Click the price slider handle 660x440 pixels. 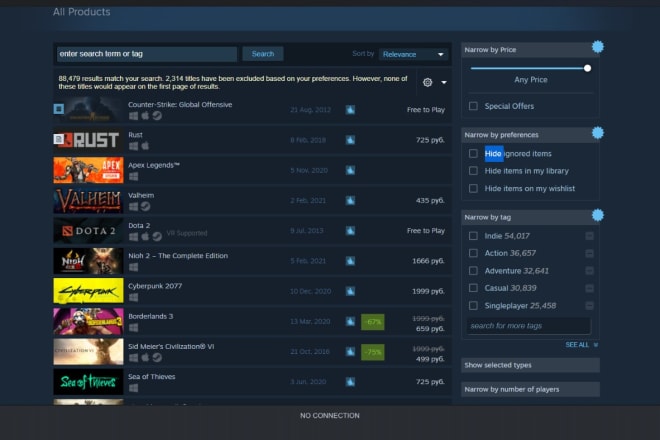coord(587,68)
